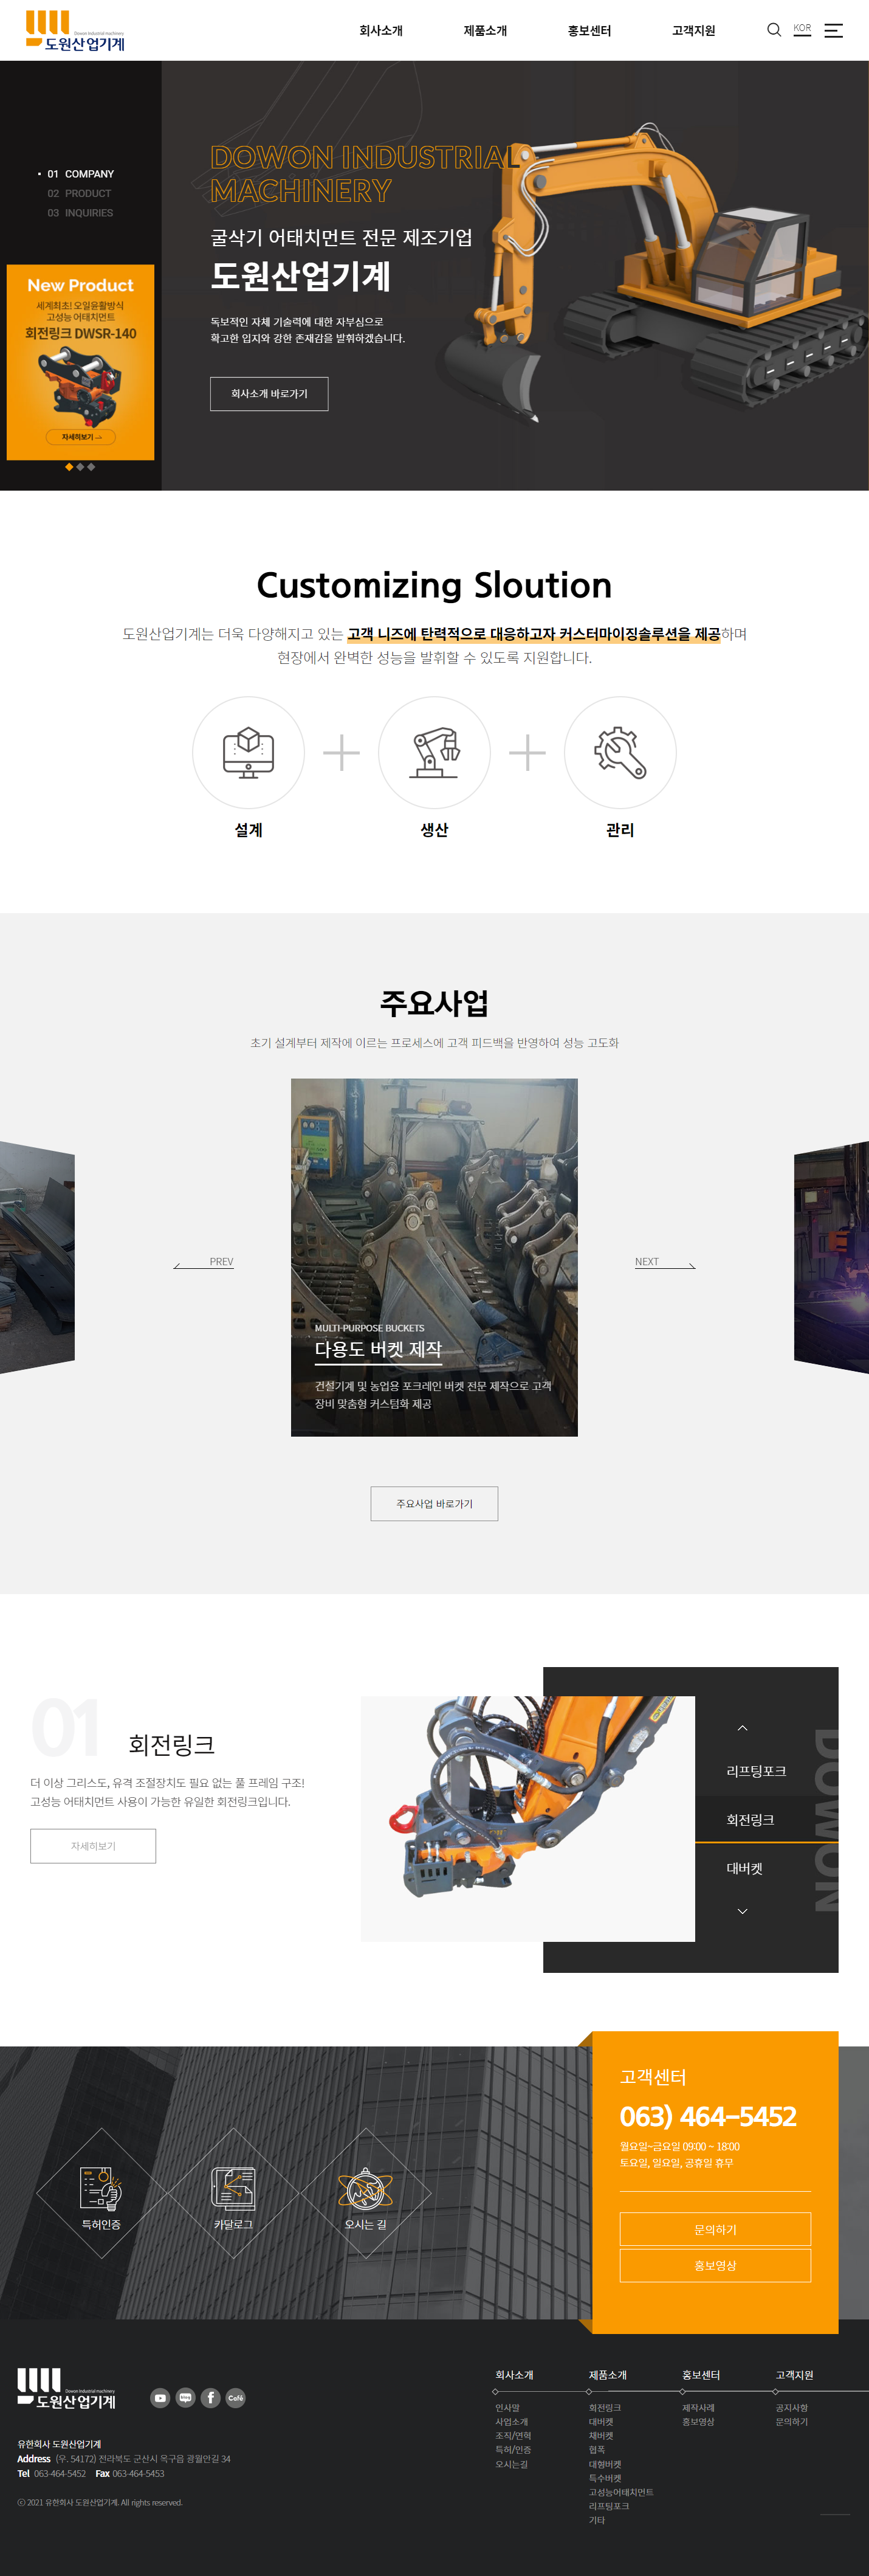Select 대버켓 in the product list

[x=744, y=1868]
